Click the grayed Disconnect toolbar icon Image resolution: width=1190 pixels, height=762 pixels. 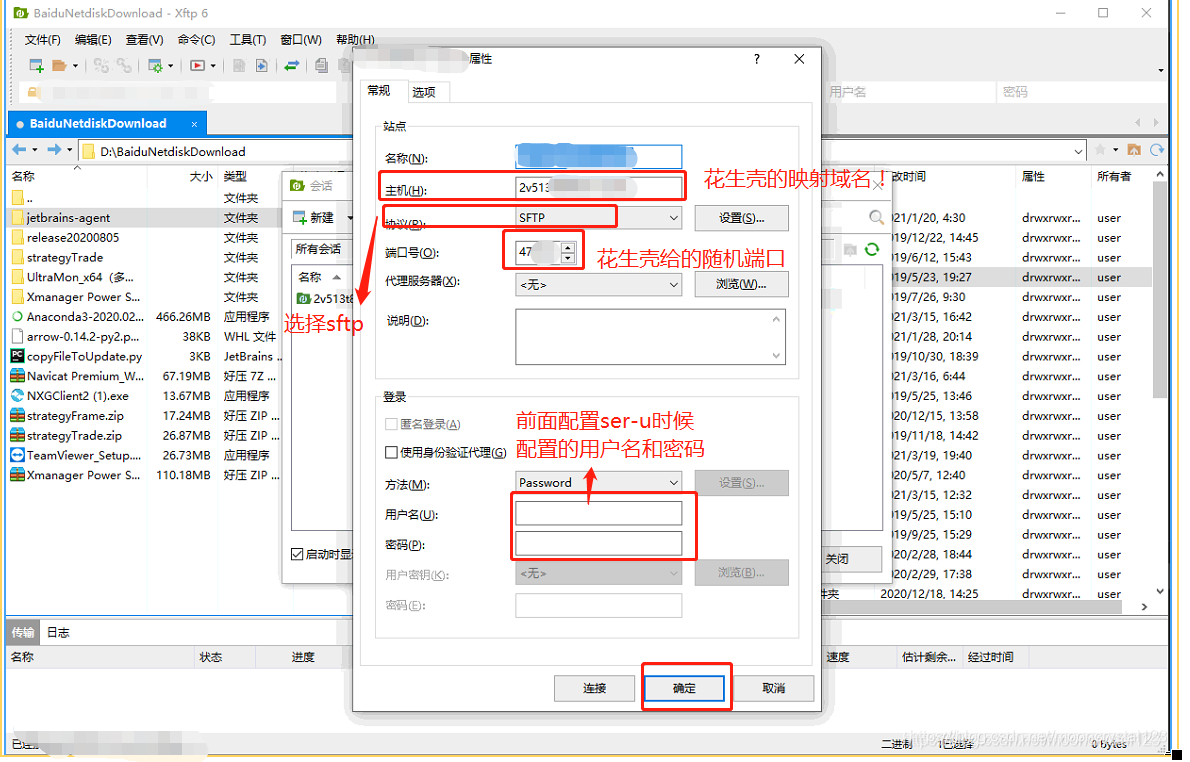point(101,66)
